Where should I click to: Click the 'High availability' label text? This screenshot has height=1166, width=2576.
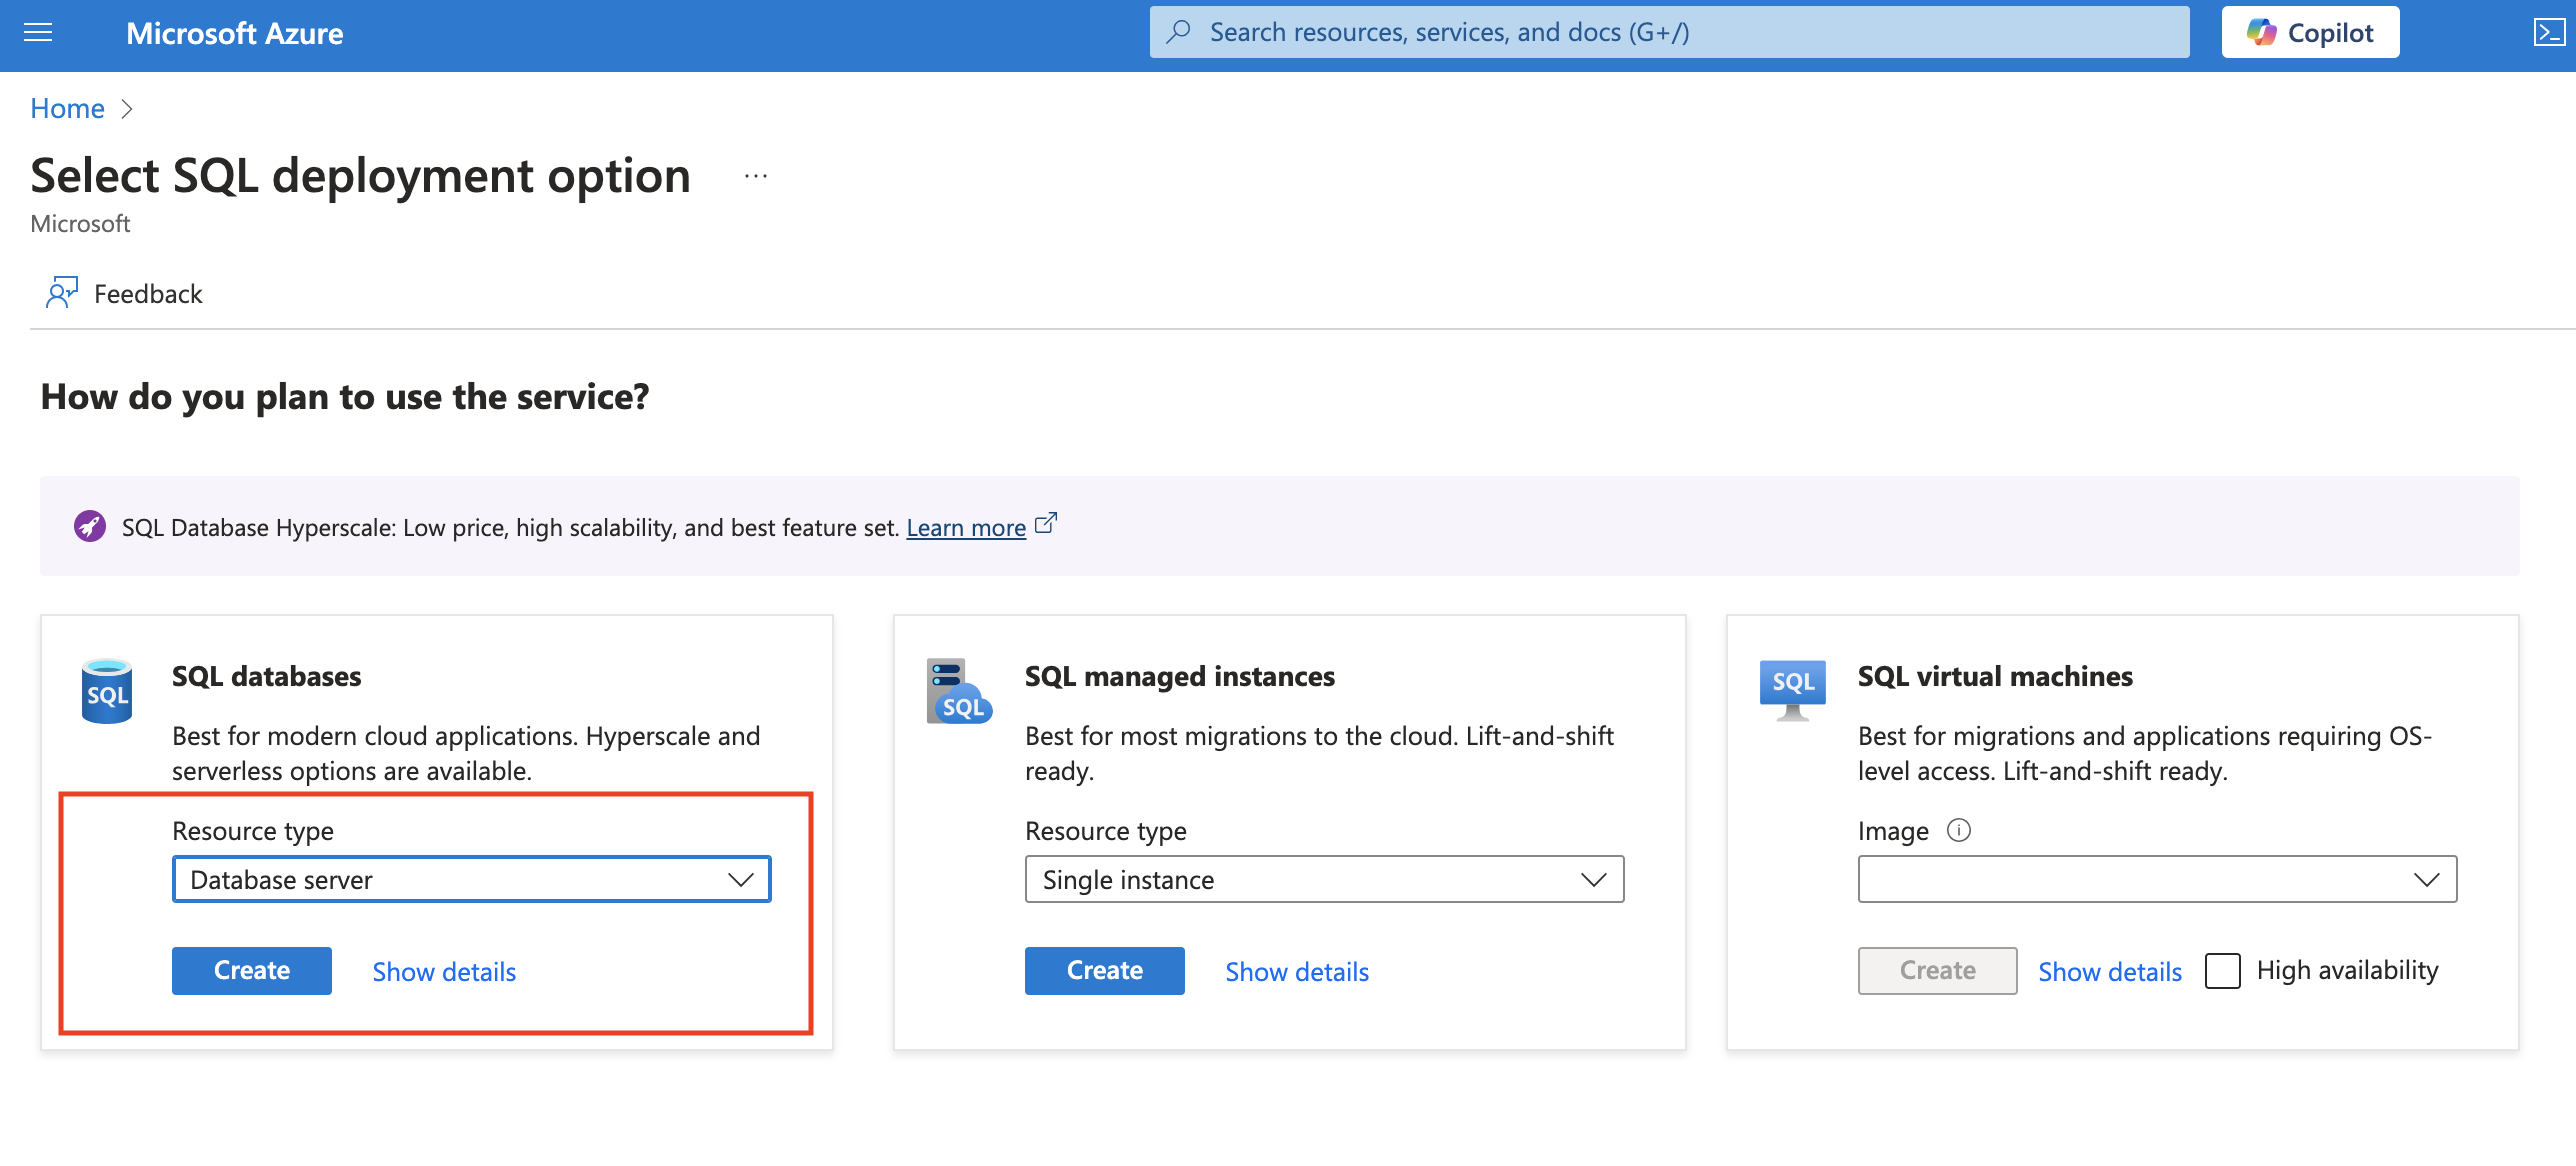[2348, 970]
